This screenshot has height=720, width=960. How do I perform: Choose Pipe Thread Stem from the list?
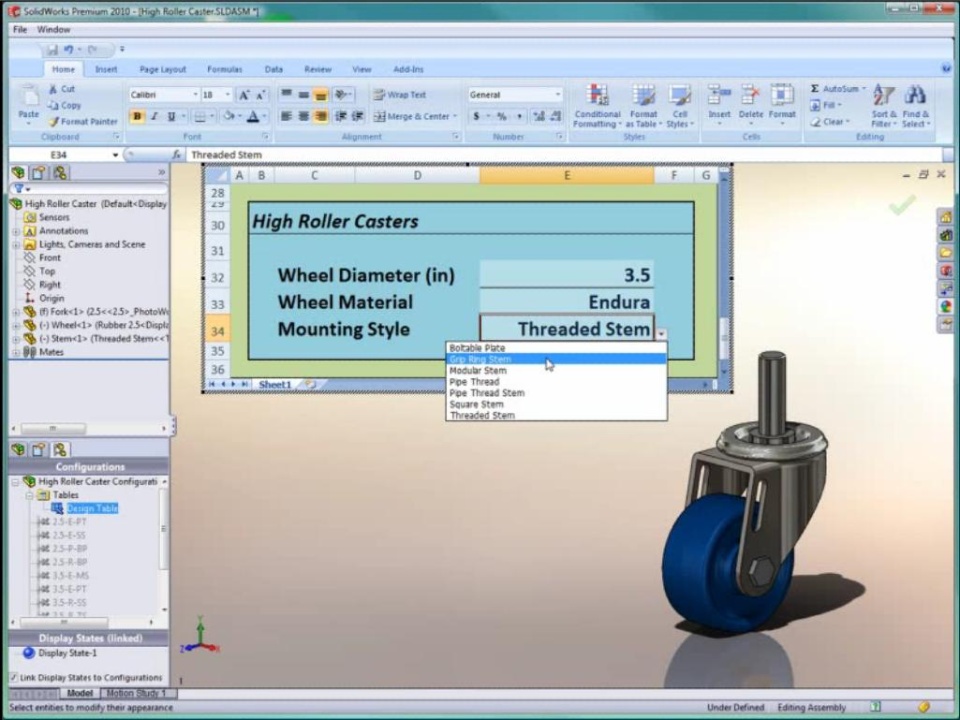point(556,393)
